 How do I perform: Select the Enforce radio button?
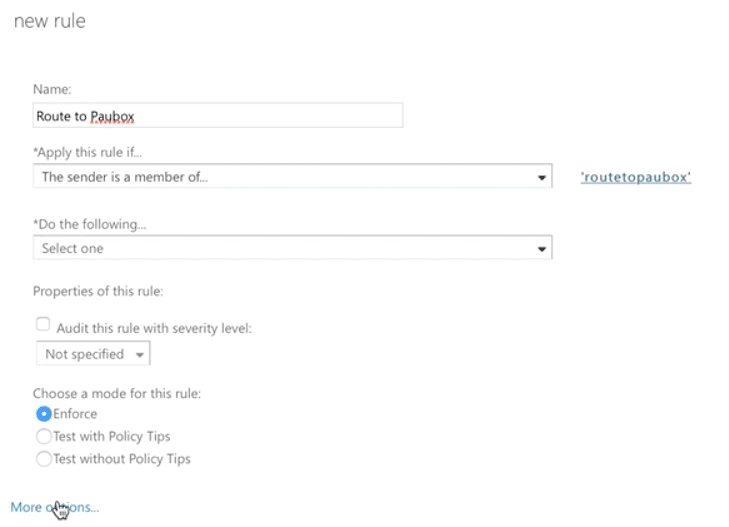43,413
